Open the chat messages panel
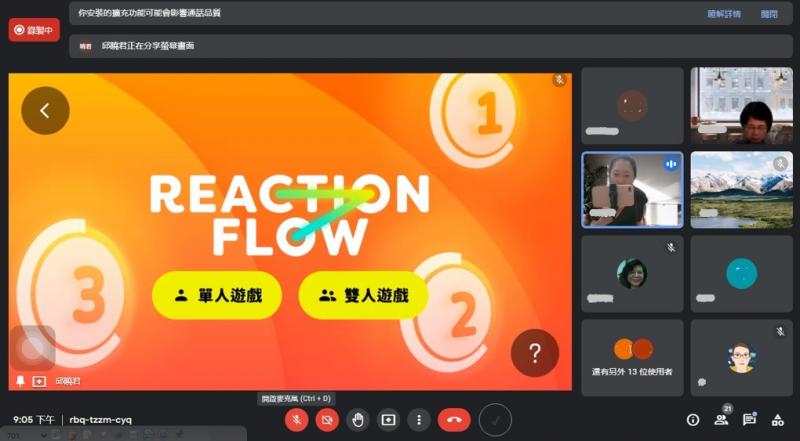 749,420
